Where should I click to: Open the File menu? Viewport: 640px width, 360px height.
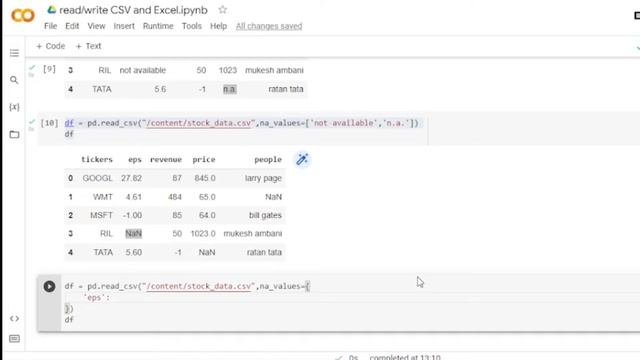click(x=51, y=26)
